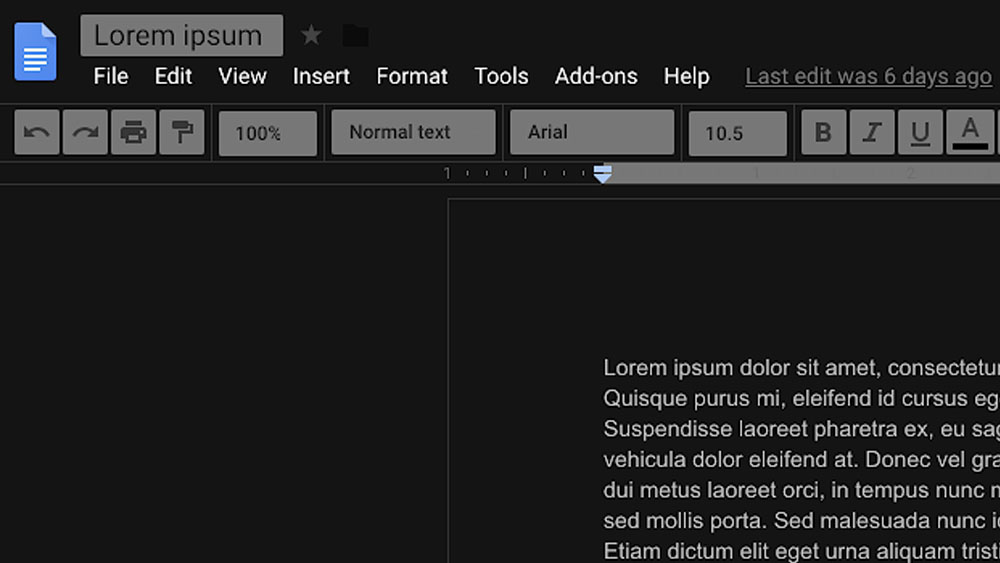Click the Redo arrow icon
This screenshot has height=563, width=1000.
pos(85,133)
